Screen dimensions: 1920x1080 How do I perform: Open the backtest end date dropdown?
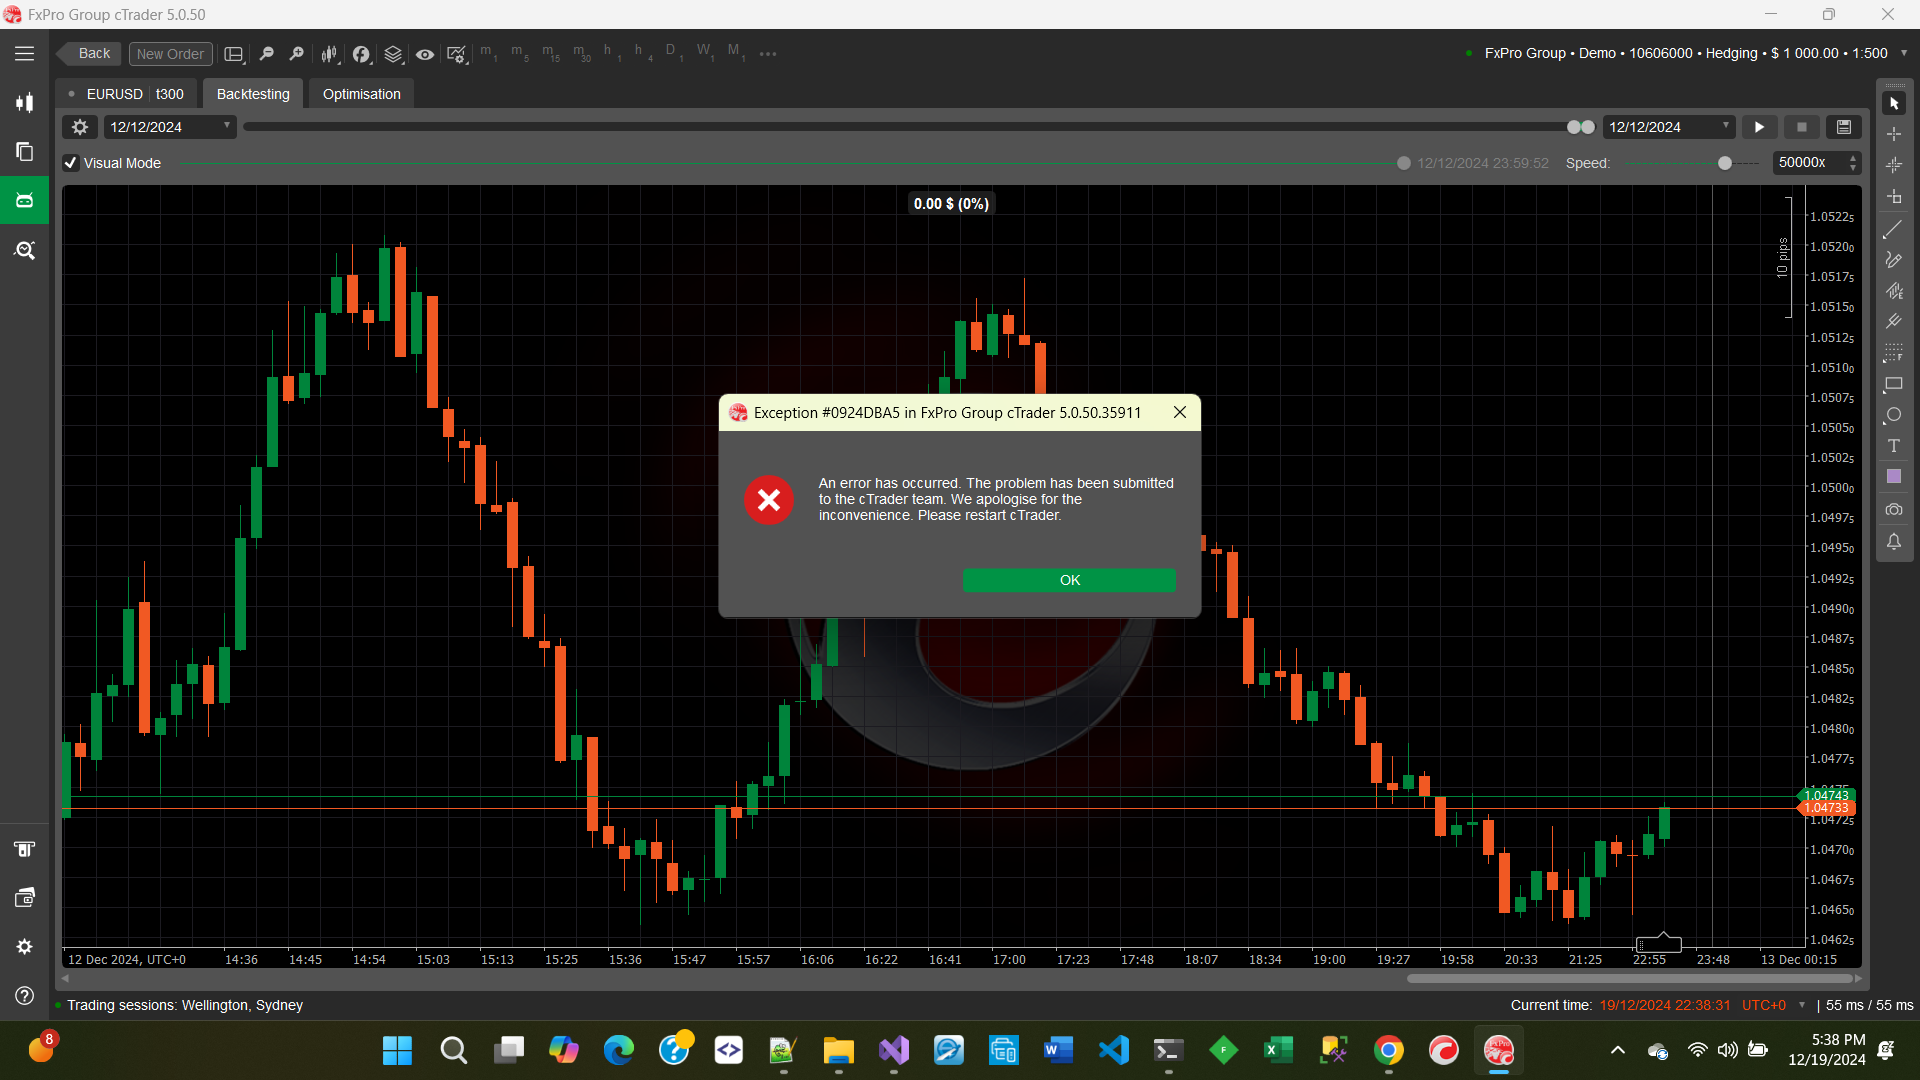click(x=1668, y=127)
